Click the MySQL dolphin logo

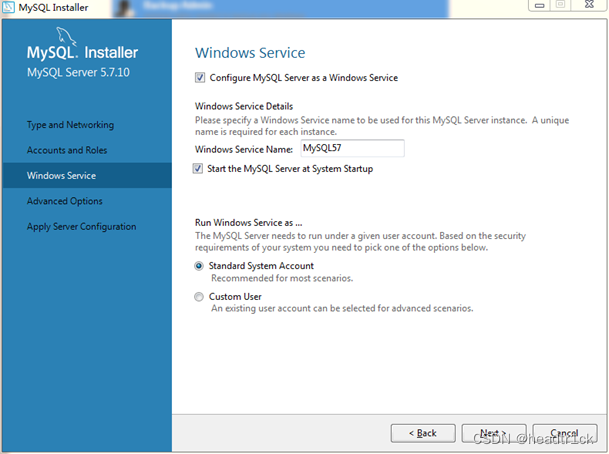pos(66,36)
